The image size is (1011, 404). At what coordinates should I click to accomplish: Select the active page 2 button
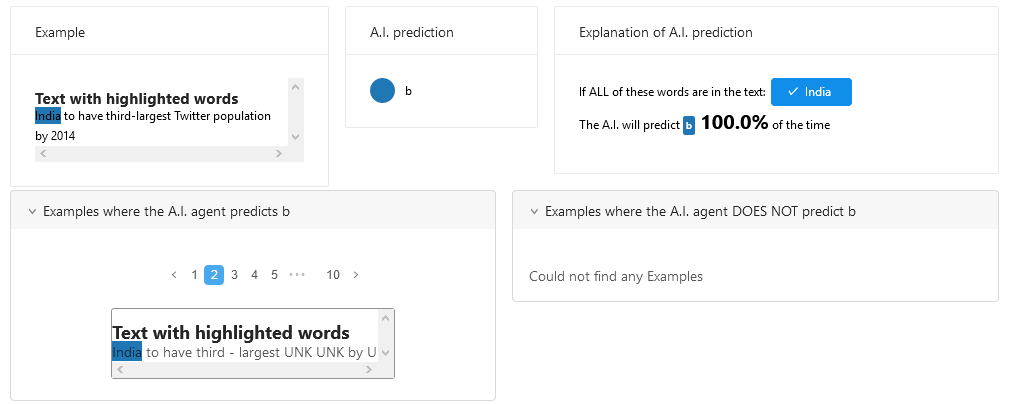[214, 275]
